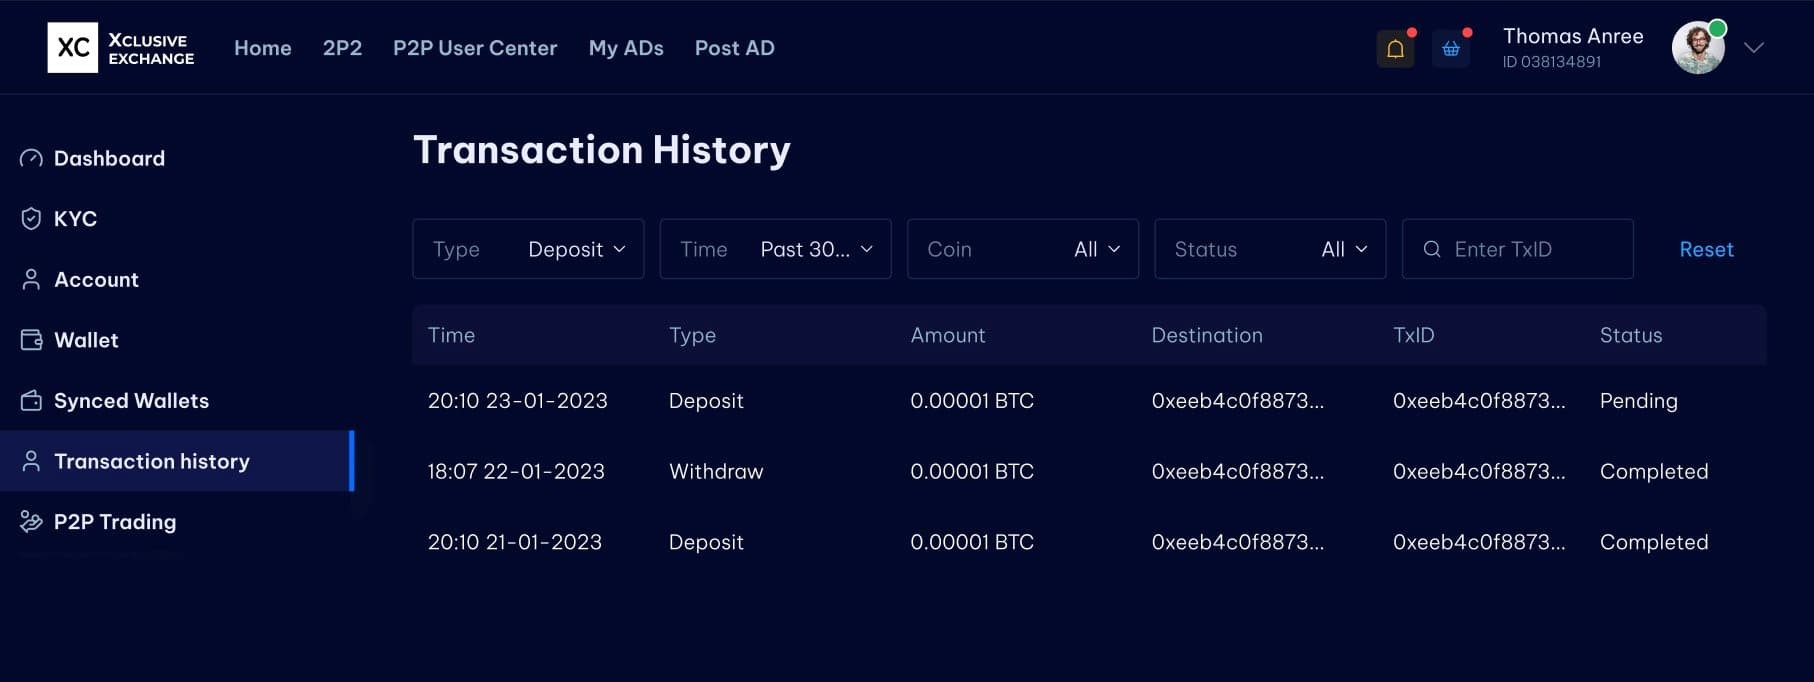Click the XC Xclusive Exchange logo

coord(121,48)
